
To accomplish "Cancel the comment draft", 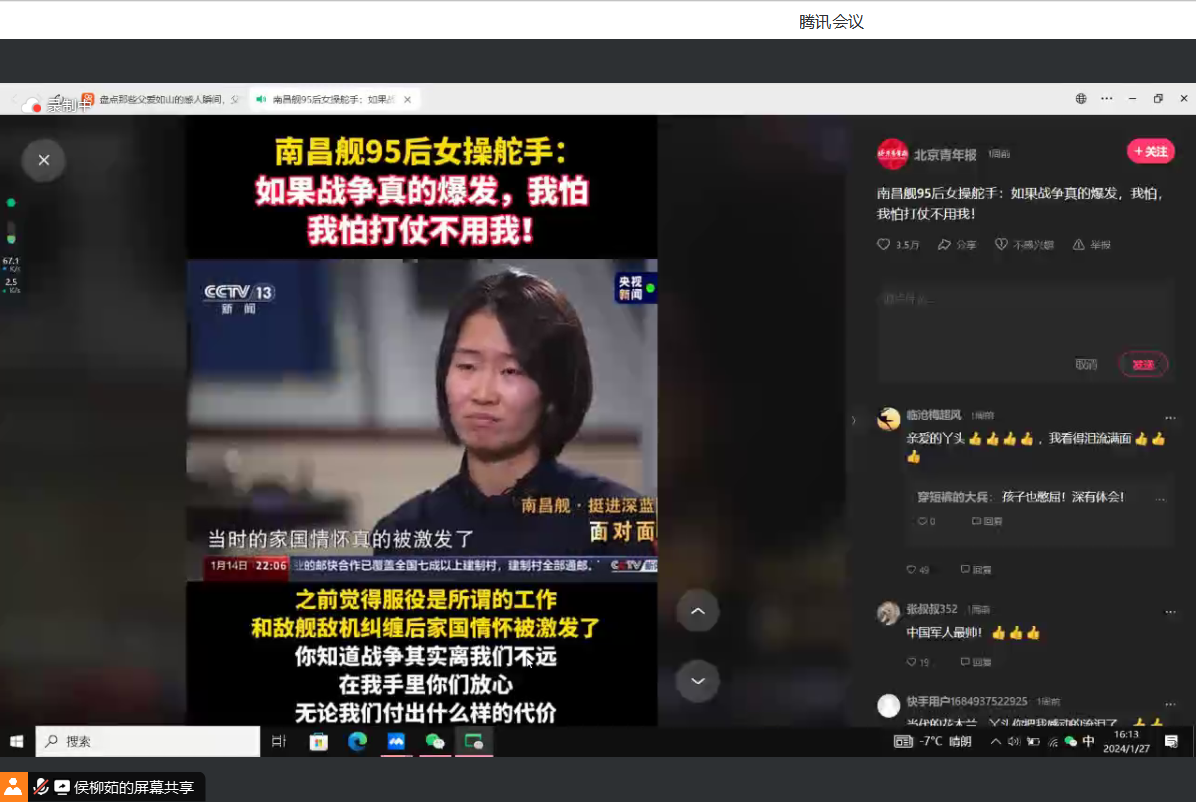I will click(x=1086, y=365).
